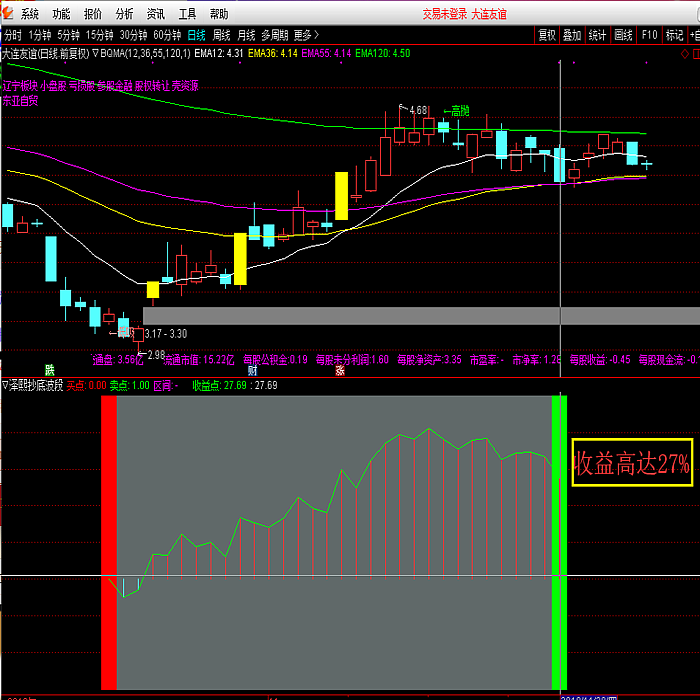Expand the 泽熙抄底波段 indicator dropdown
700x700 pixels.
point(5,385)
